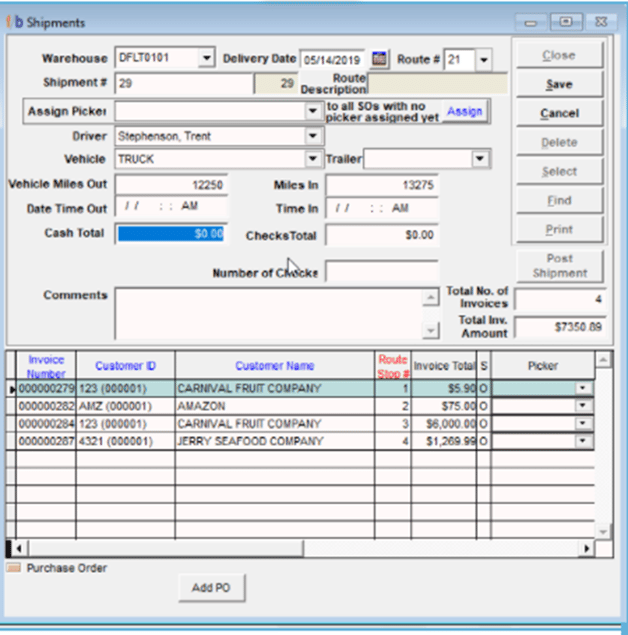Screen dimensions: 628x635
Task: Expand the Assign Picker combo box
Action: pyautogui.click(x=313, y=111)
